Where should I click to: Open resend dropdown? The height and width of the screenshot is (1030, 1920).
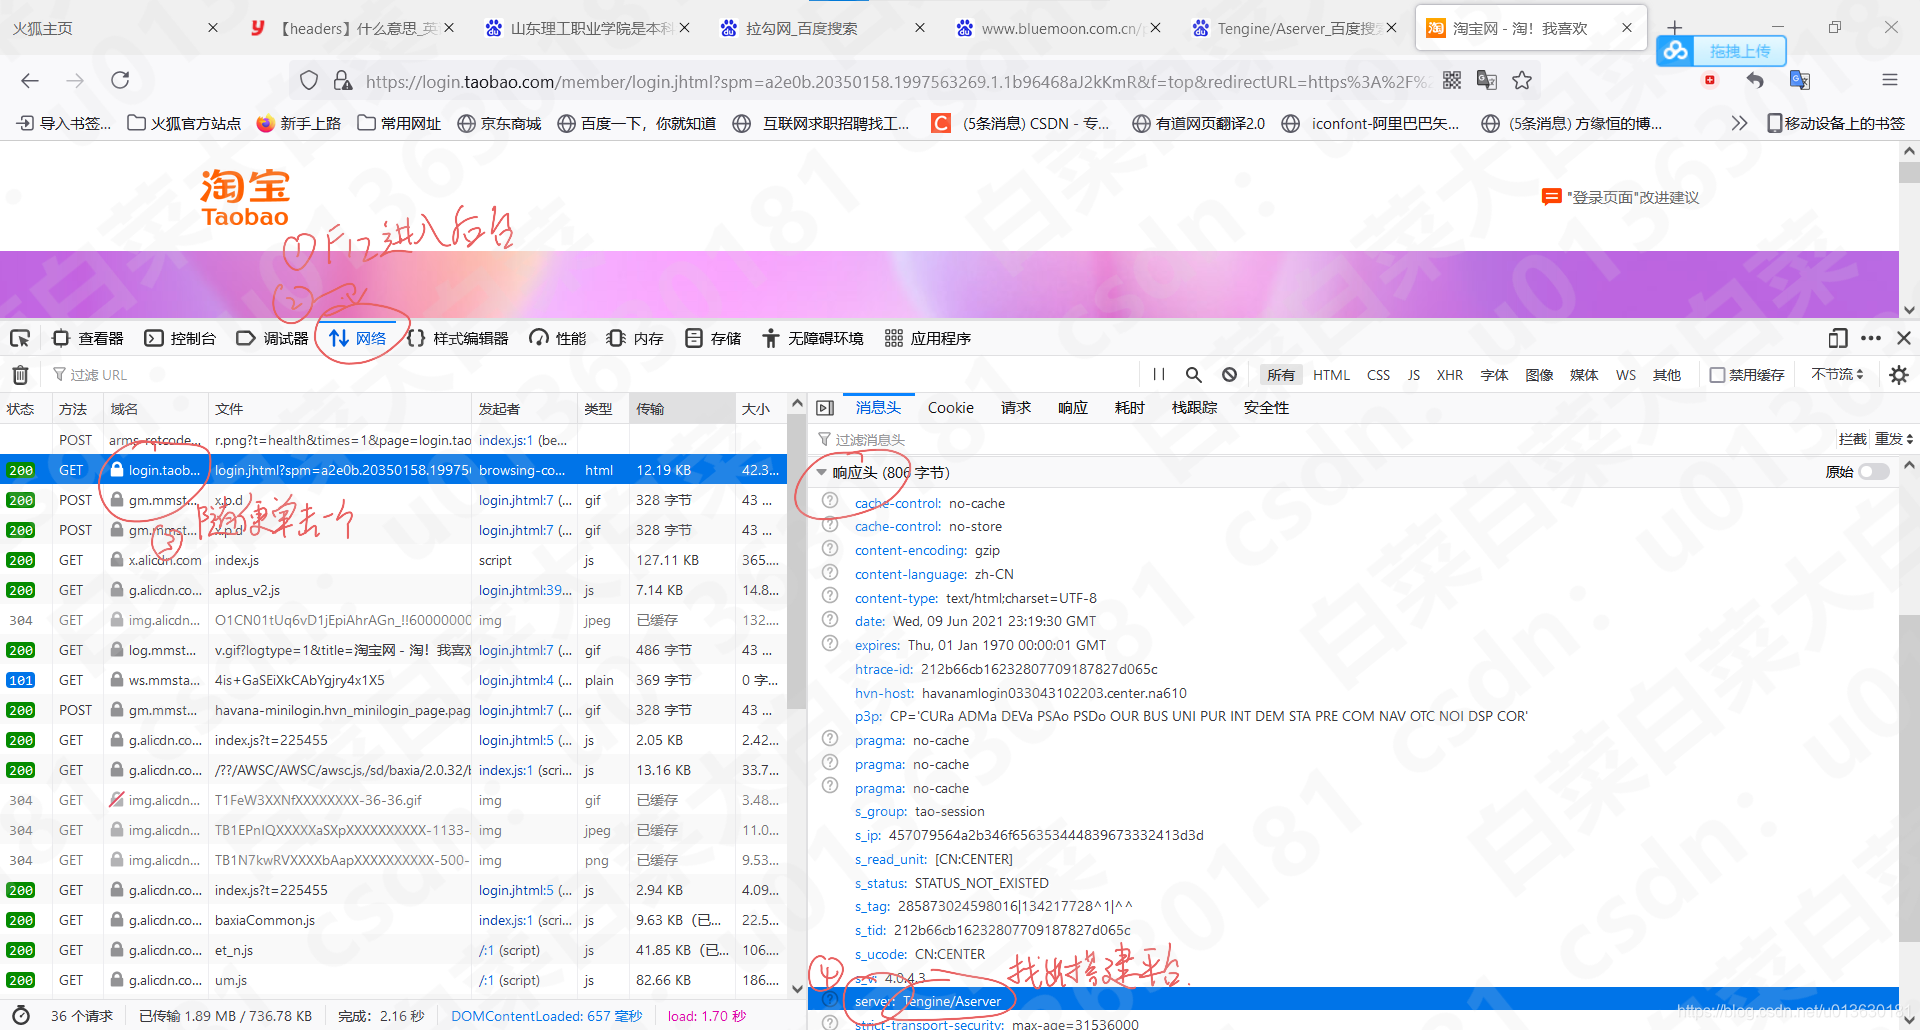click(1894, 439)
